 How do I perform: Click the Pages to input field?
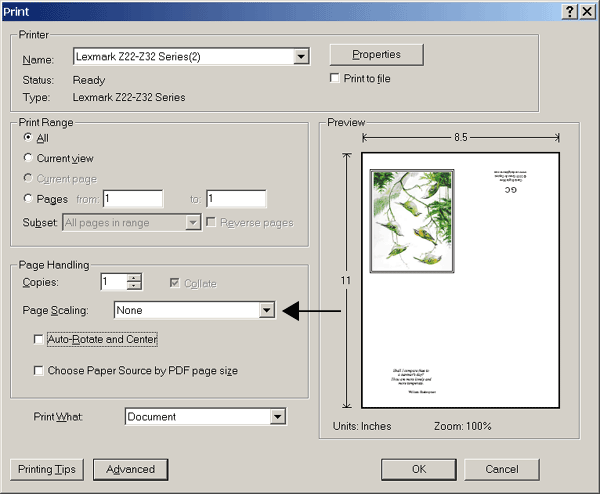[x=236, y=199]
